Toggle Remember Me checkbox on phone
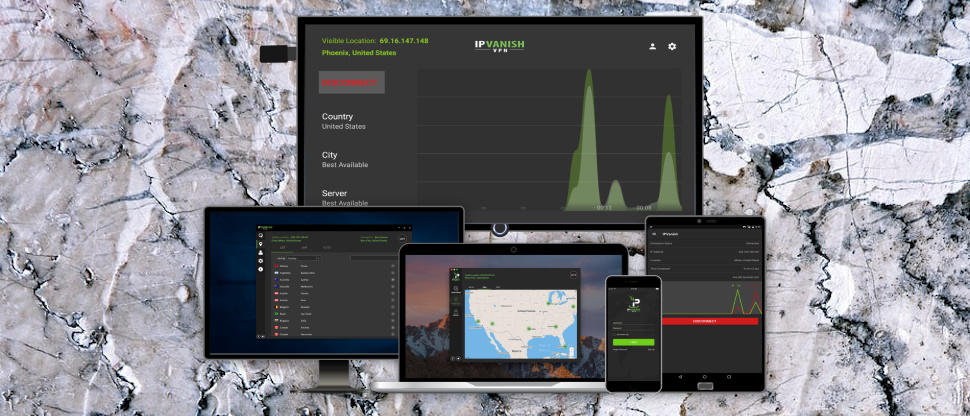Image resolution: width=970 pixels, height=416 pixels. coord(615,334)
